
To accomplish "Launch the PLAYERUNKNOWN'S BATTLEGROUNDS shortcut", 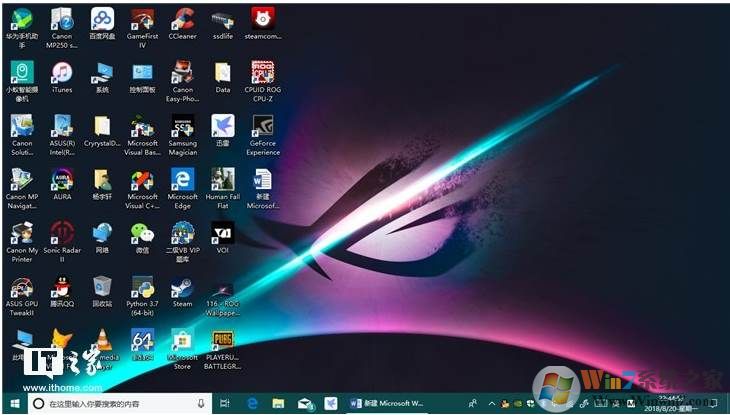I will coord(223,341).
